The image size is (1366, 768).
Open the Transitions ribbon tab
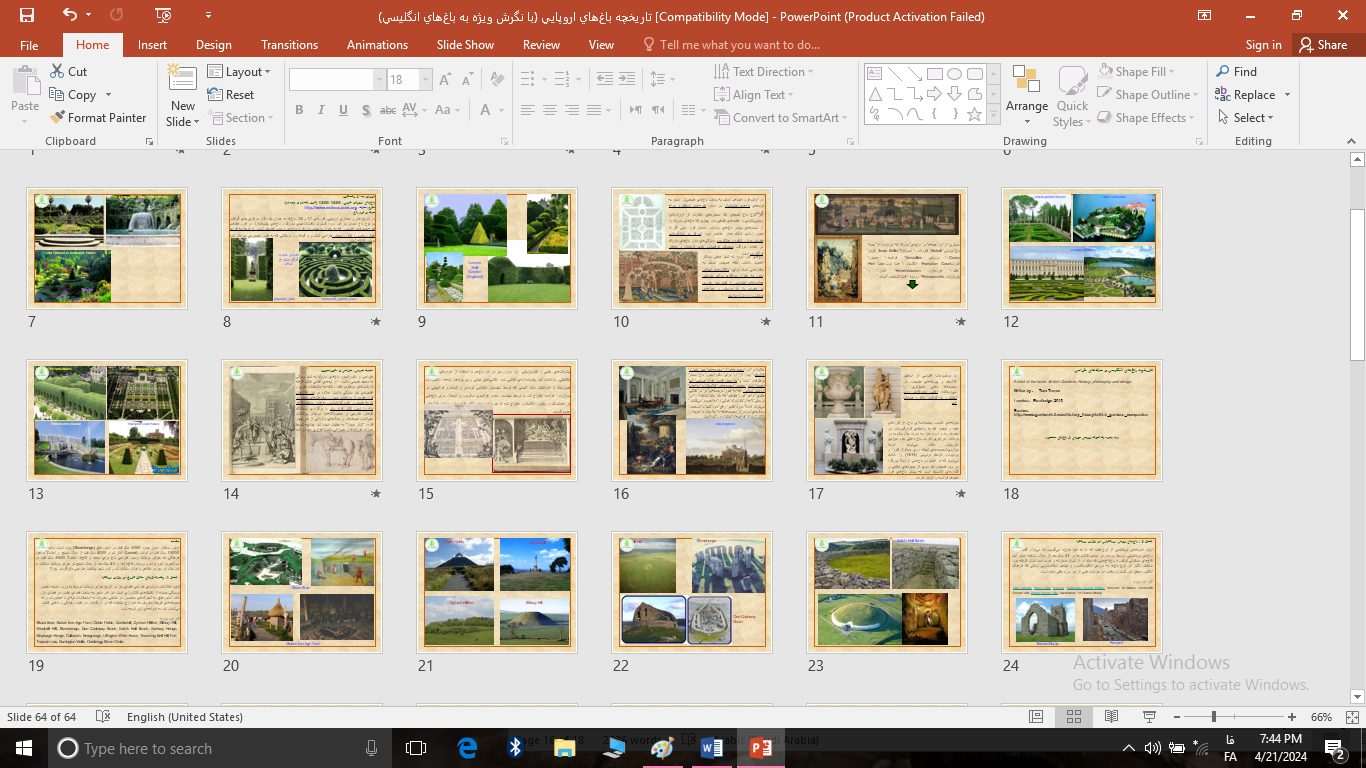click(289, 45)
